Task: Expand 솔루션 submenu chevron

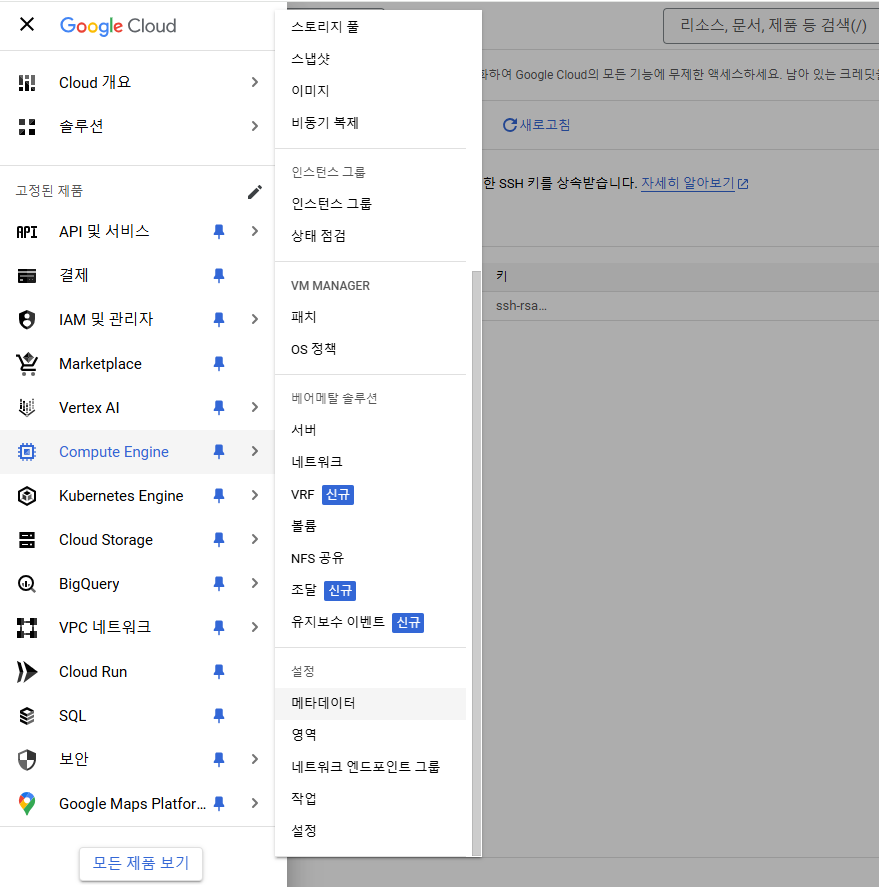Action: (x=255, y=126)
